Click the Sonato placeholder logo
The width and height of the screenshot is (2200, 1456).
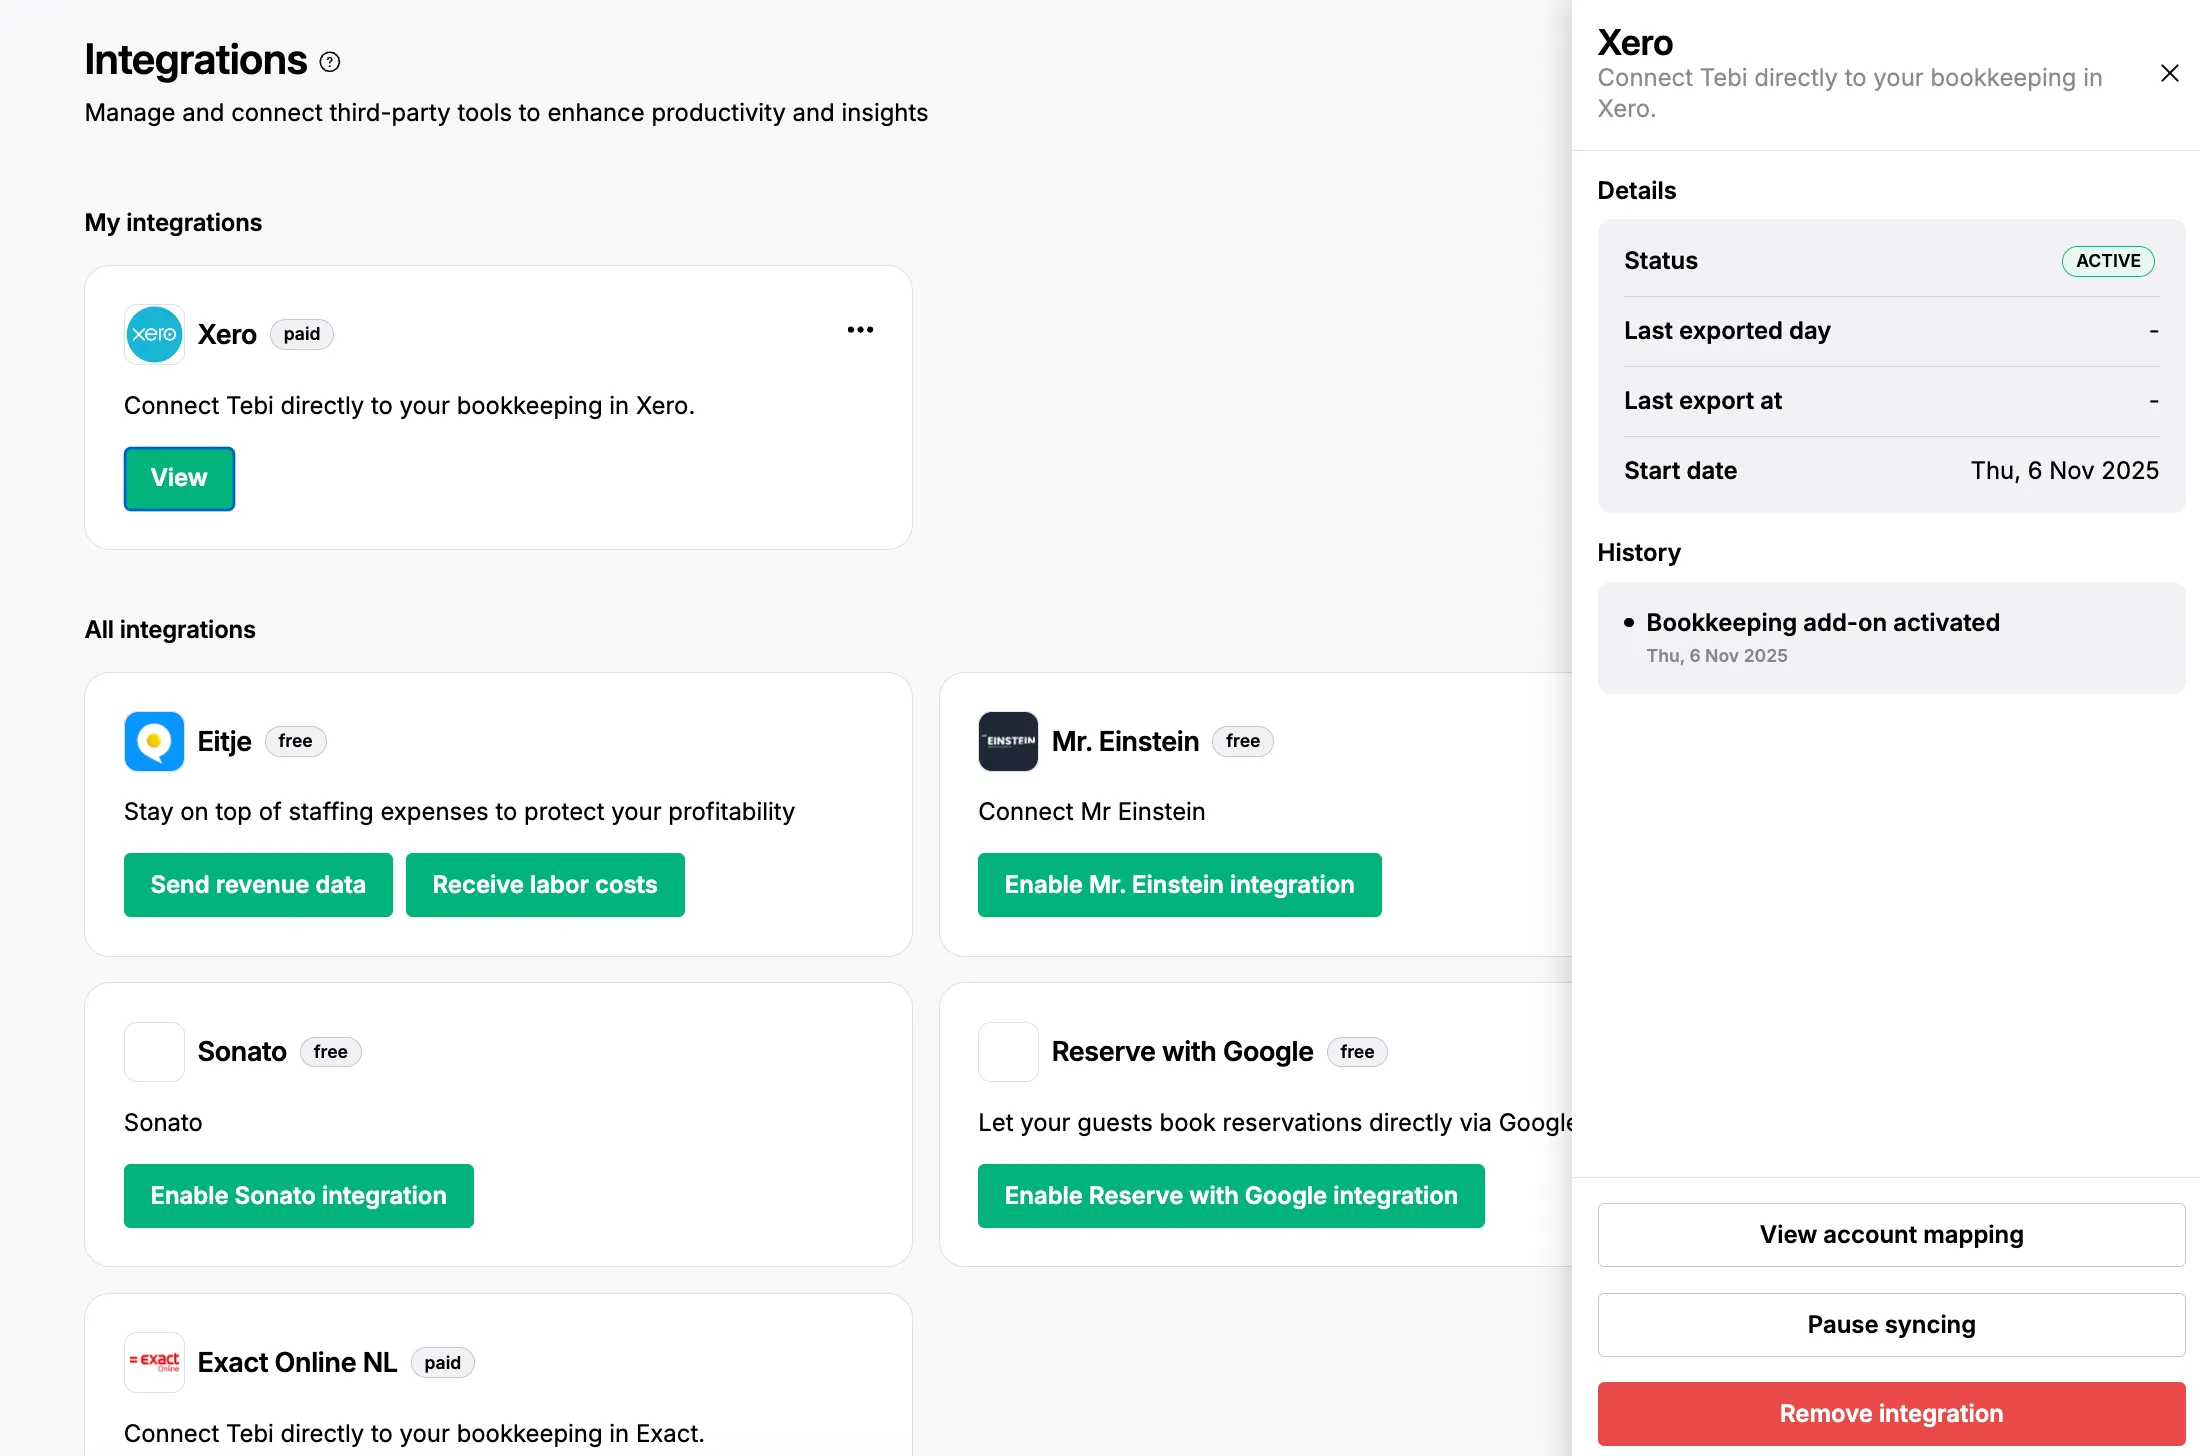pos(154,1052)
